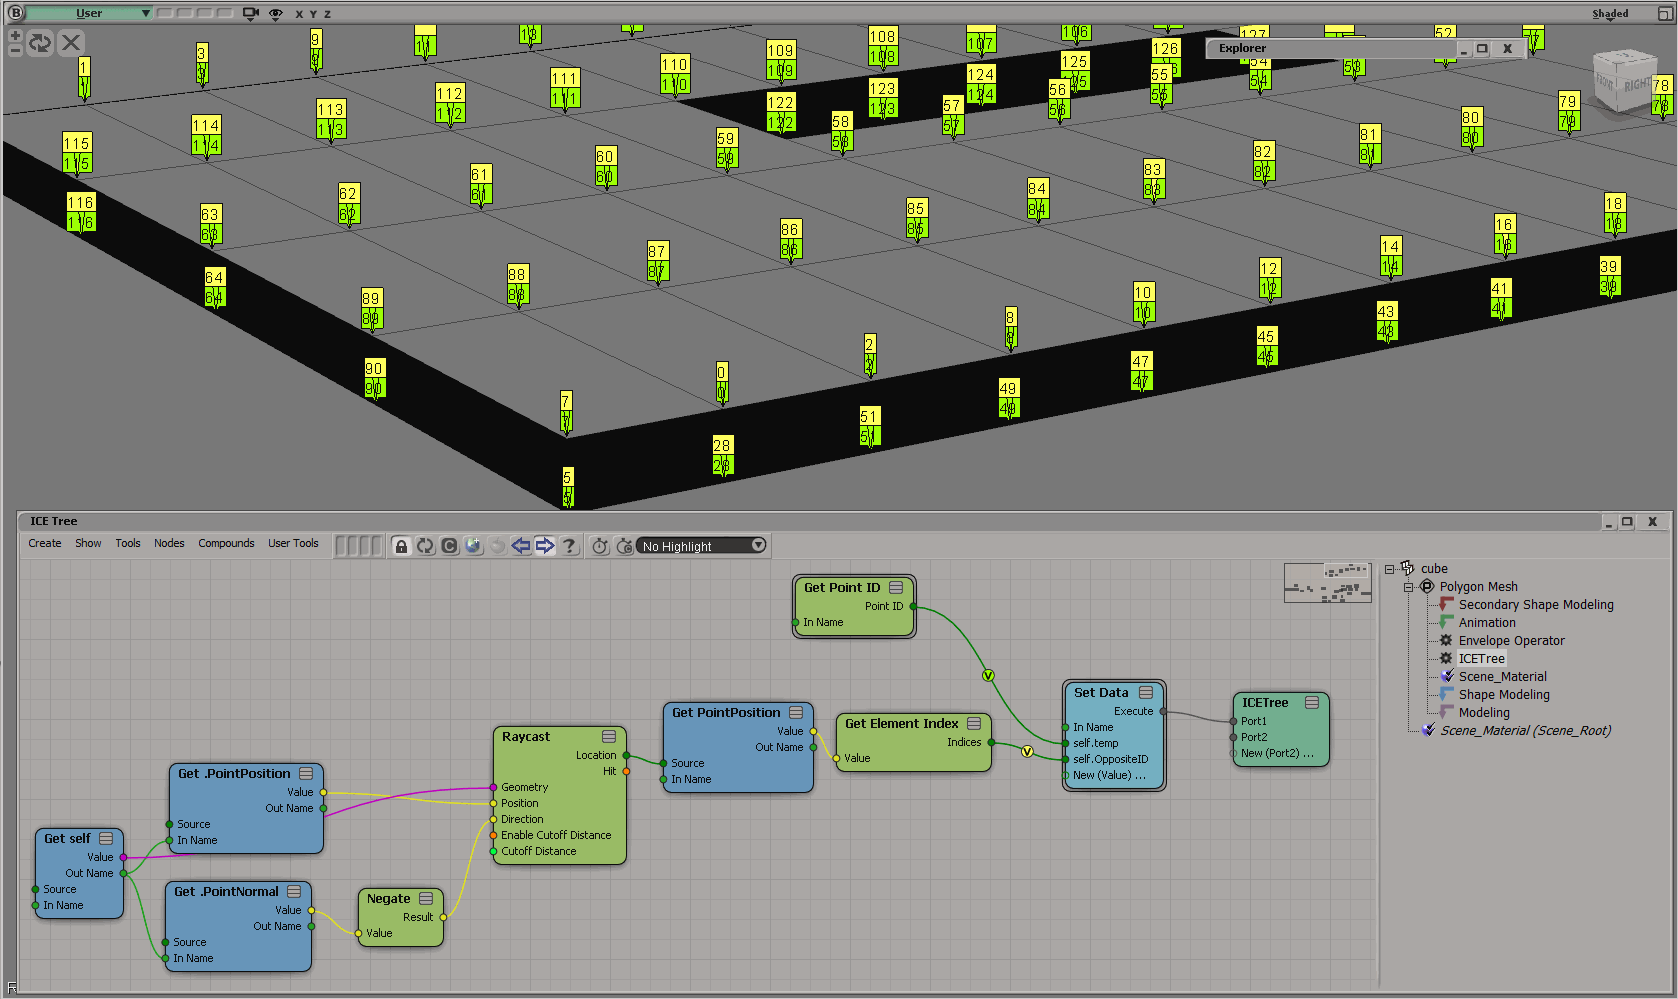The height and width of the screenshot is (999, 1678).
Task: Go to the previous view with left arrow
Action: click(x=521, y=546)
